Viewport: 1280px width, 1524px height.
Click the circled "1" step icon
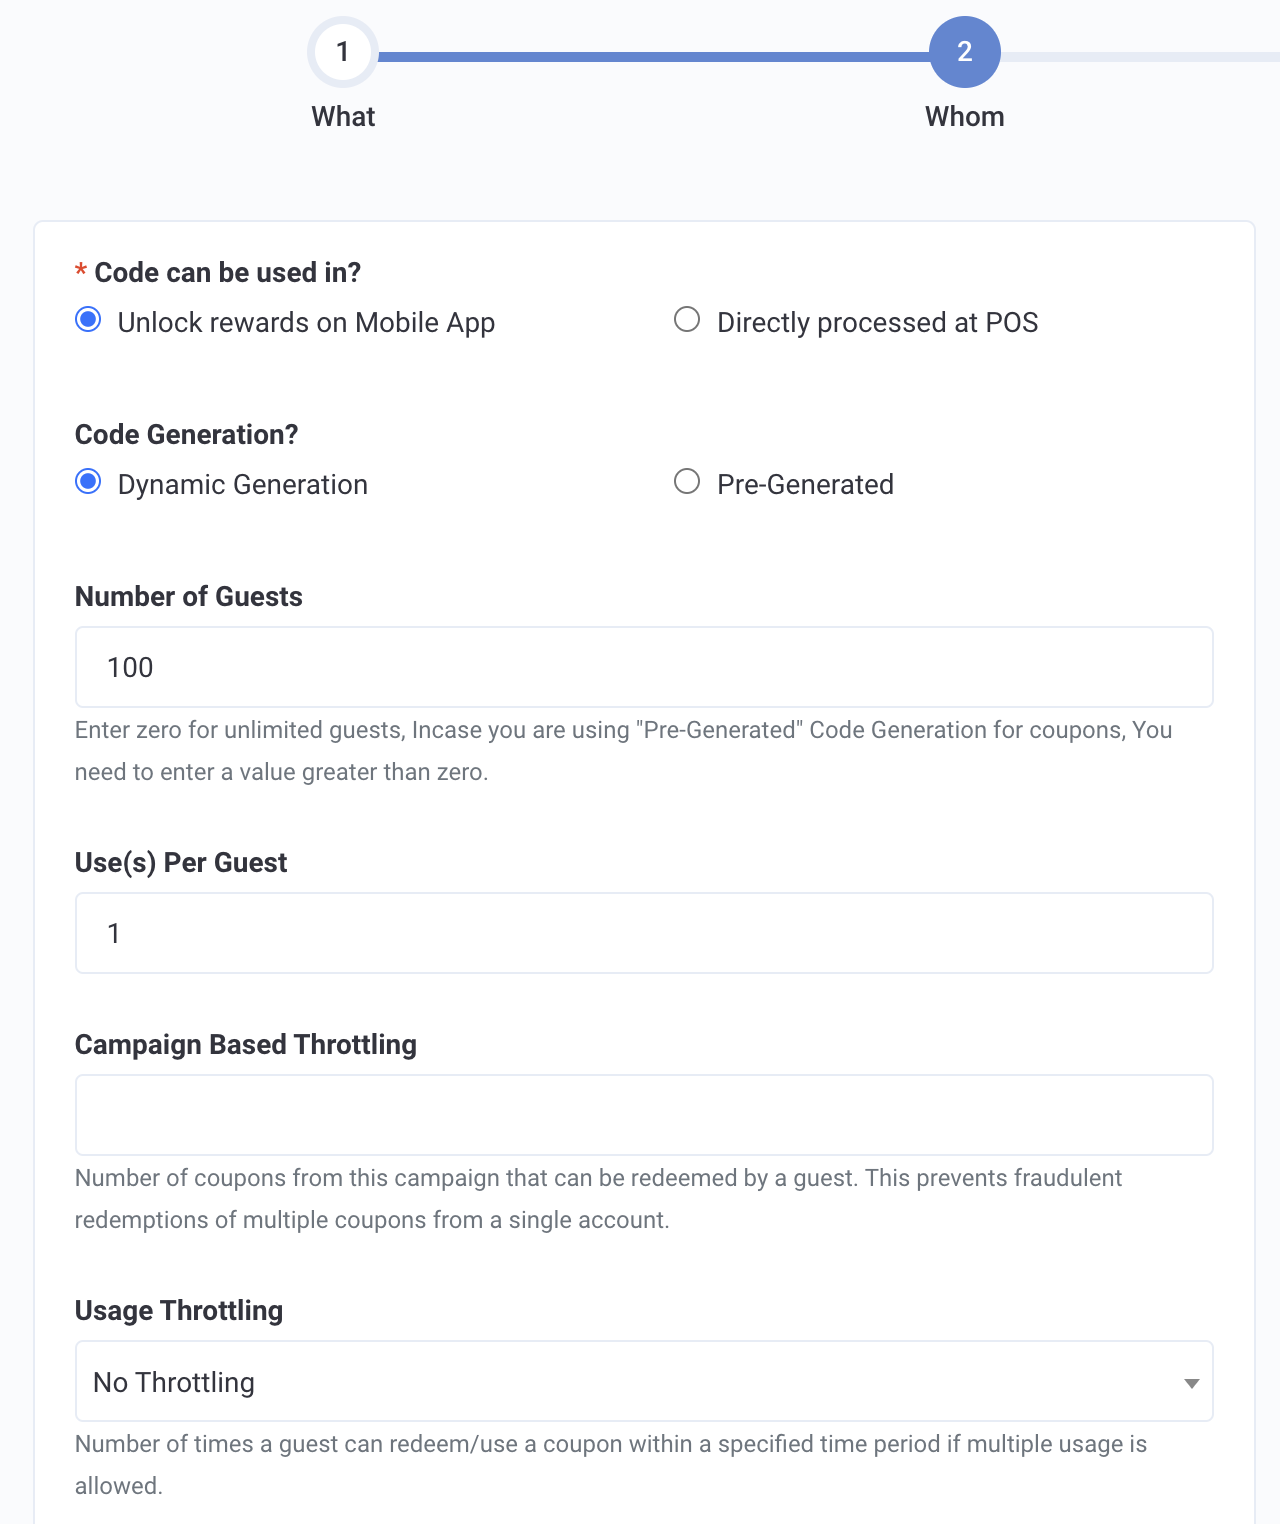tap(342, 51)
